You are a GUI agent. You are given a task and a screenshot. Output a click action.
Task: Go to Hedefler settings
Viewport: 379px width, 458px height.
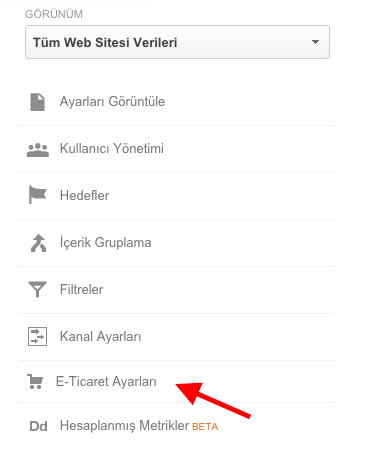177,196
